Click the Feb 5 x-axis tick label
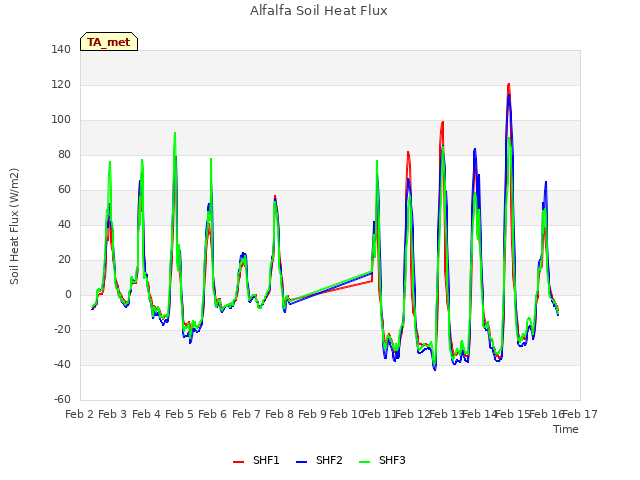Viewport: 640px width, 480px height. 180,414
